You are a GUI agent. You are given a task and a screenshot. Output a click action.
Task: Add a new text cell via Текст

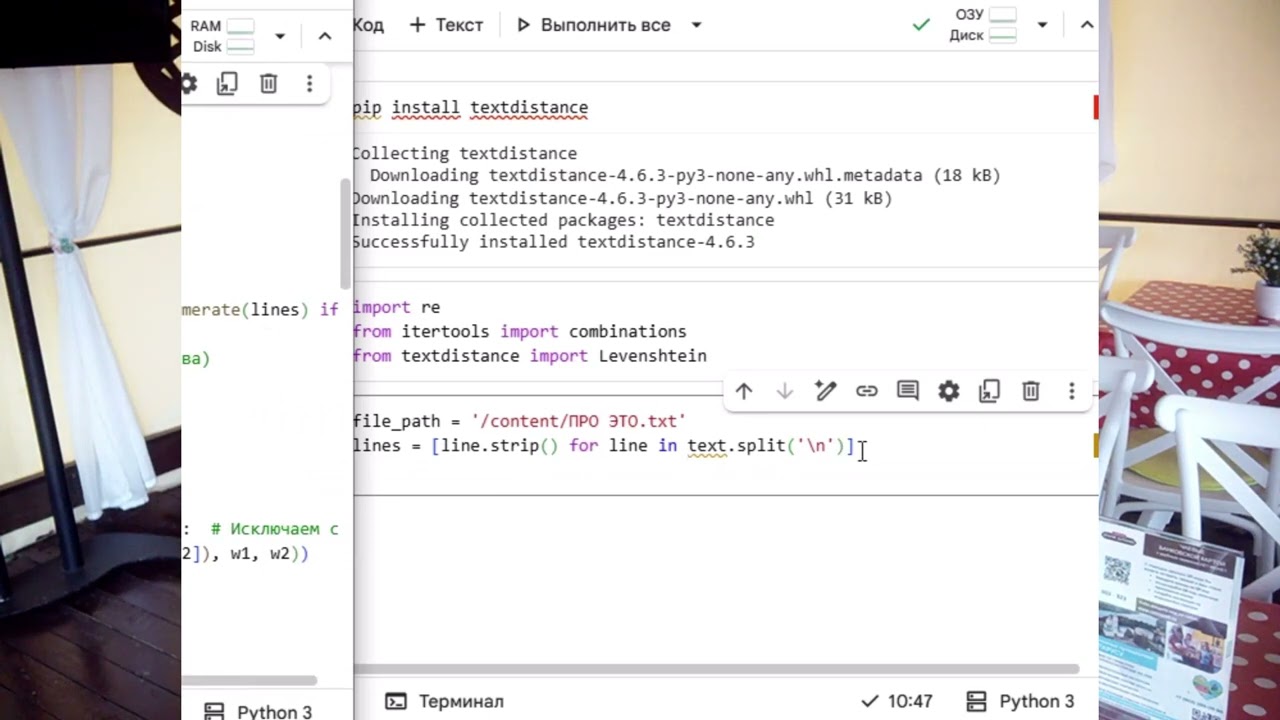coord(446,25)
